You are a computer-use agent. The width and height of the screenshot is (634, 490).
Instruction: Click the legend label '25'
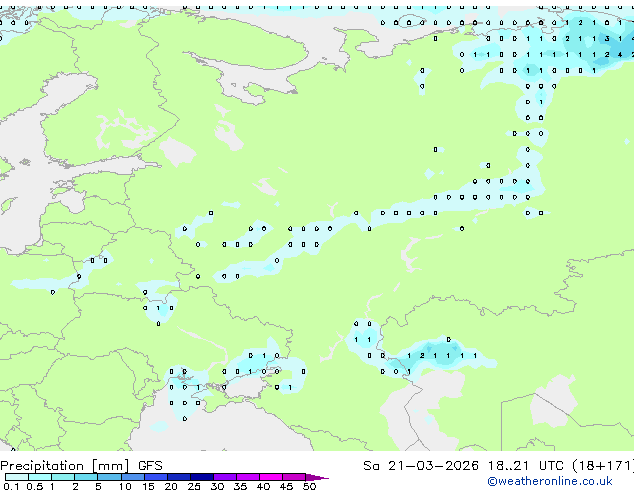(194, 486)
